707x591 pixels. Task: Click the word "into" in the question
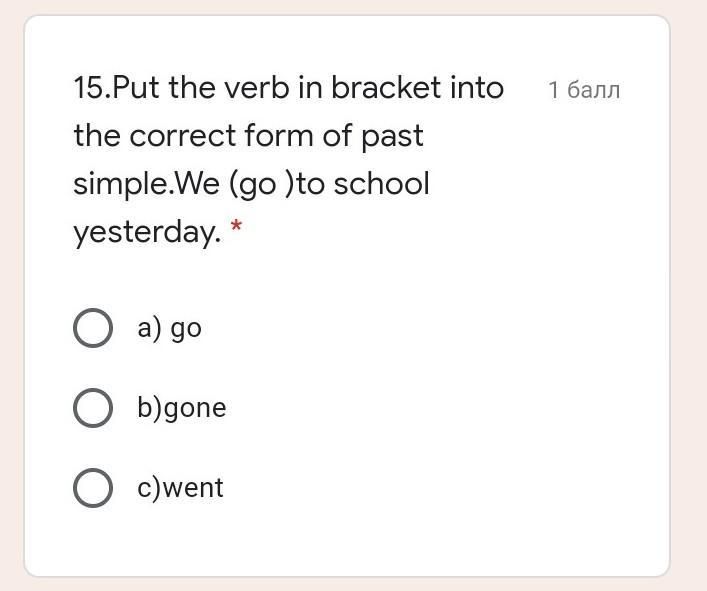click(476, 88)
